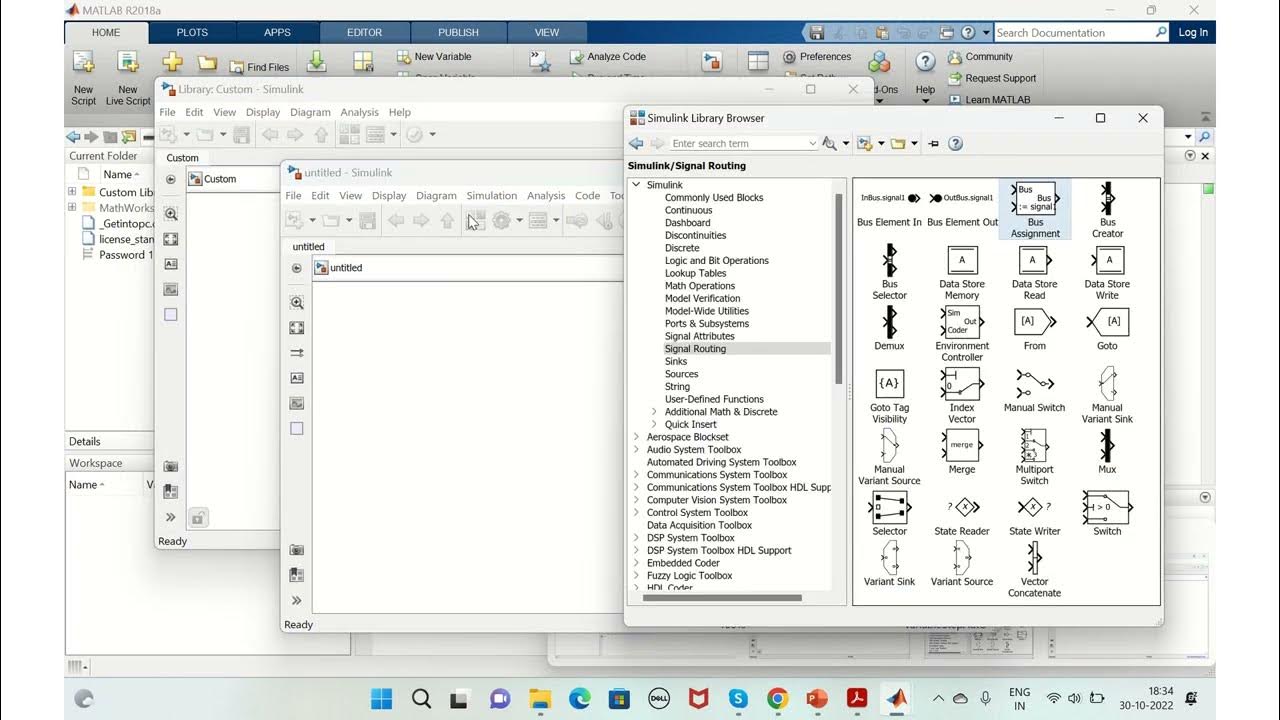The width and height of the screenshot is (1280, 720).
Task: Select the Mux block
Action: 1107,452
